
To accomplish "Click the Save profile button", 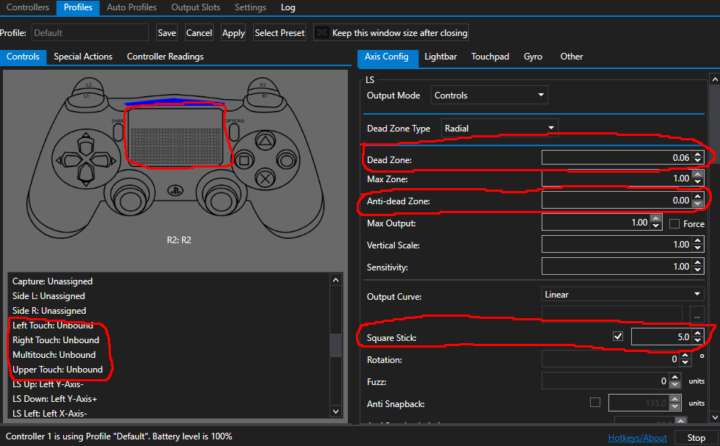I will (x=167, y=33).
